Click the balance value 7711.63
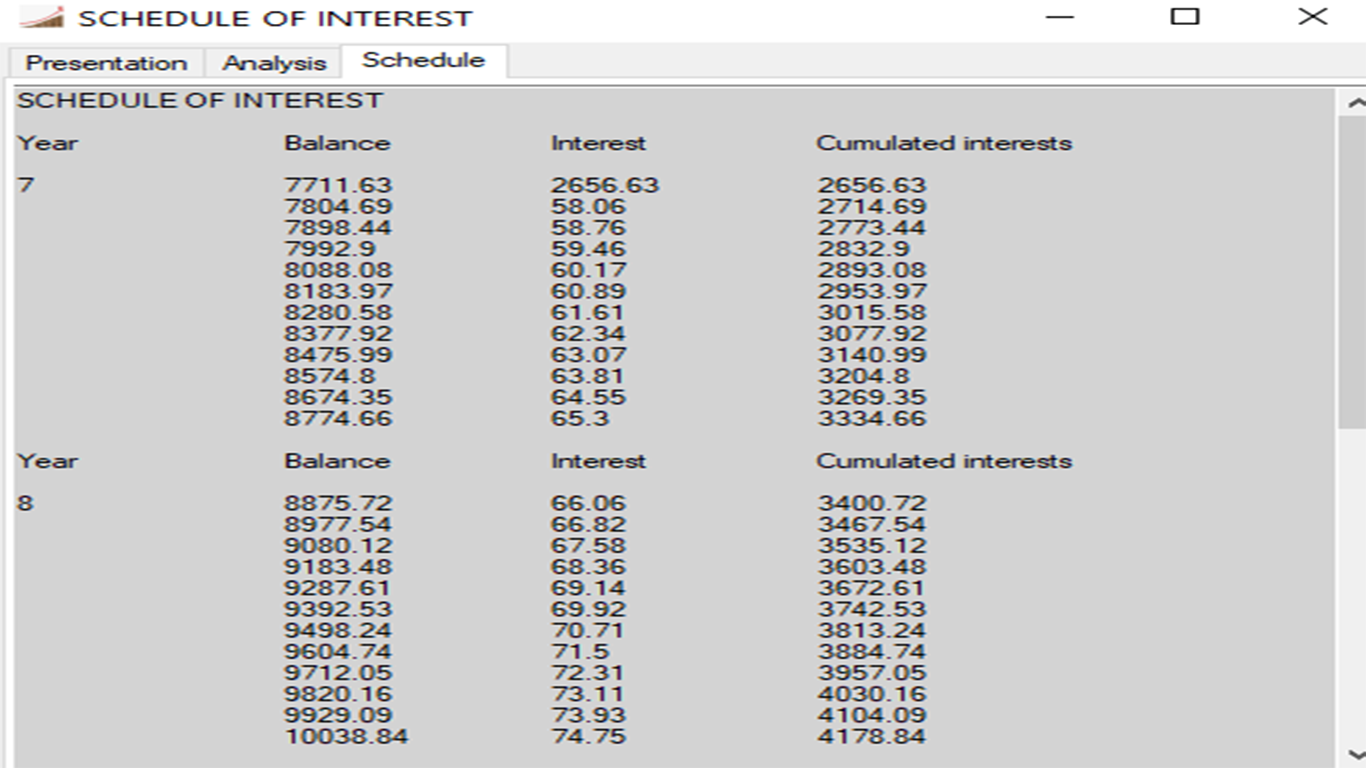1366x768 pixels. [x=338, y=185]
